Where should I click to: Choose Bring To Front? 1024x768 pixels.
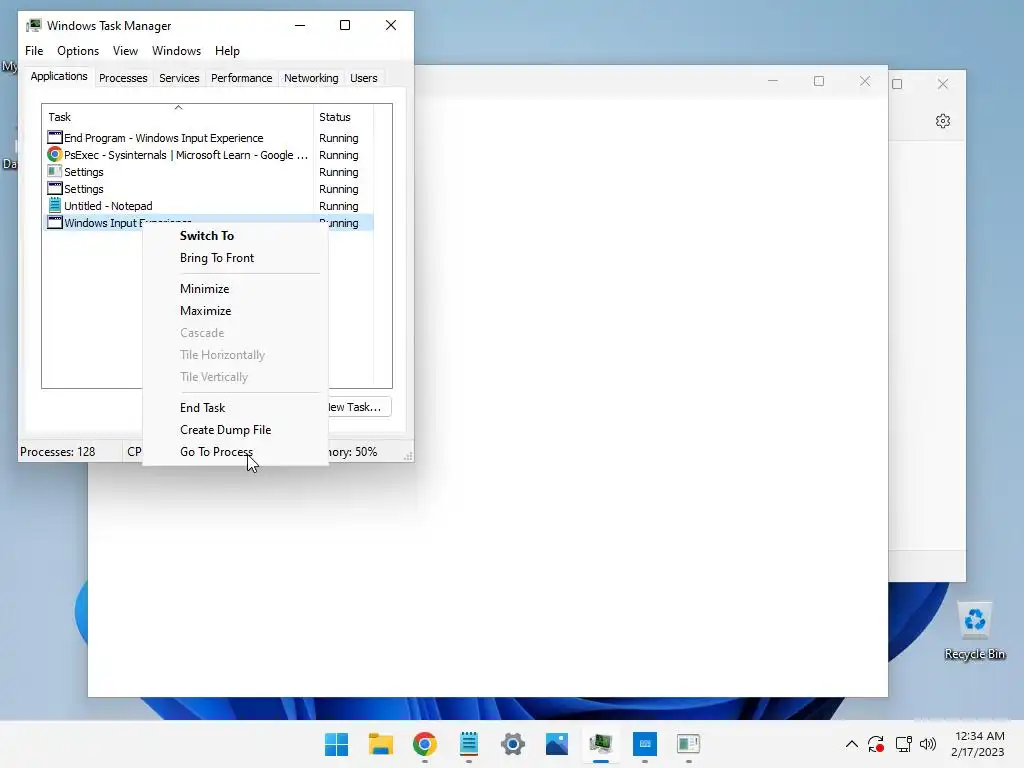217,258
